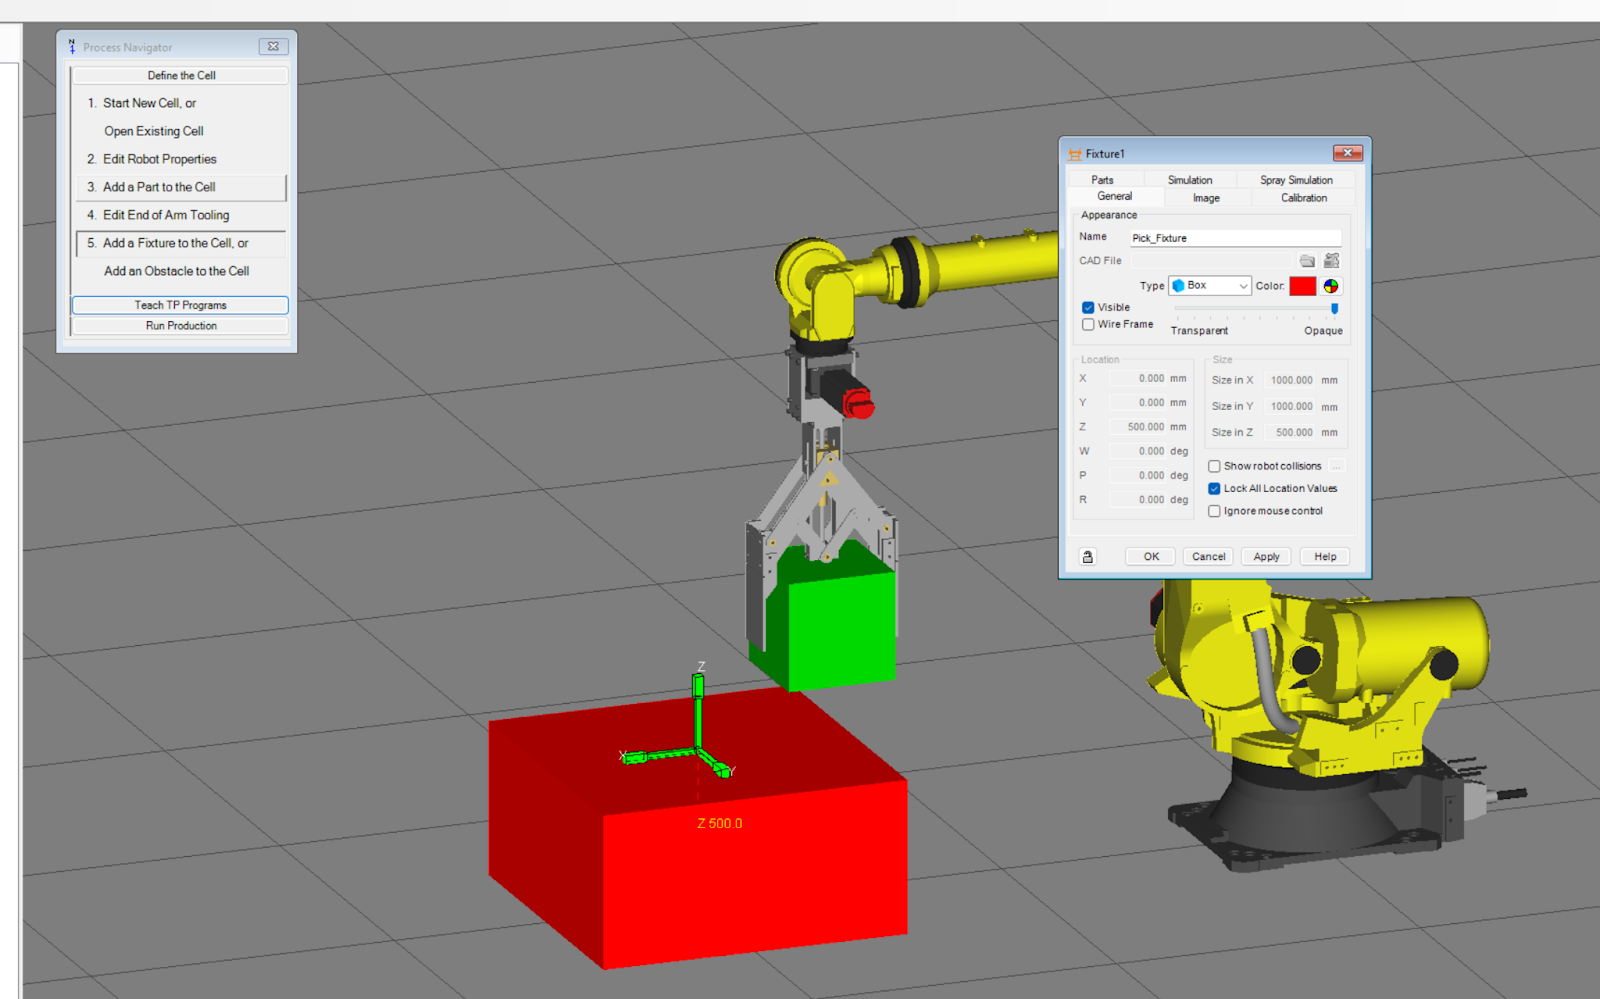This screenshot has height=999, width=1600.
Task: Toggle the Visible checkbox
Action: tap(1088, 308)
